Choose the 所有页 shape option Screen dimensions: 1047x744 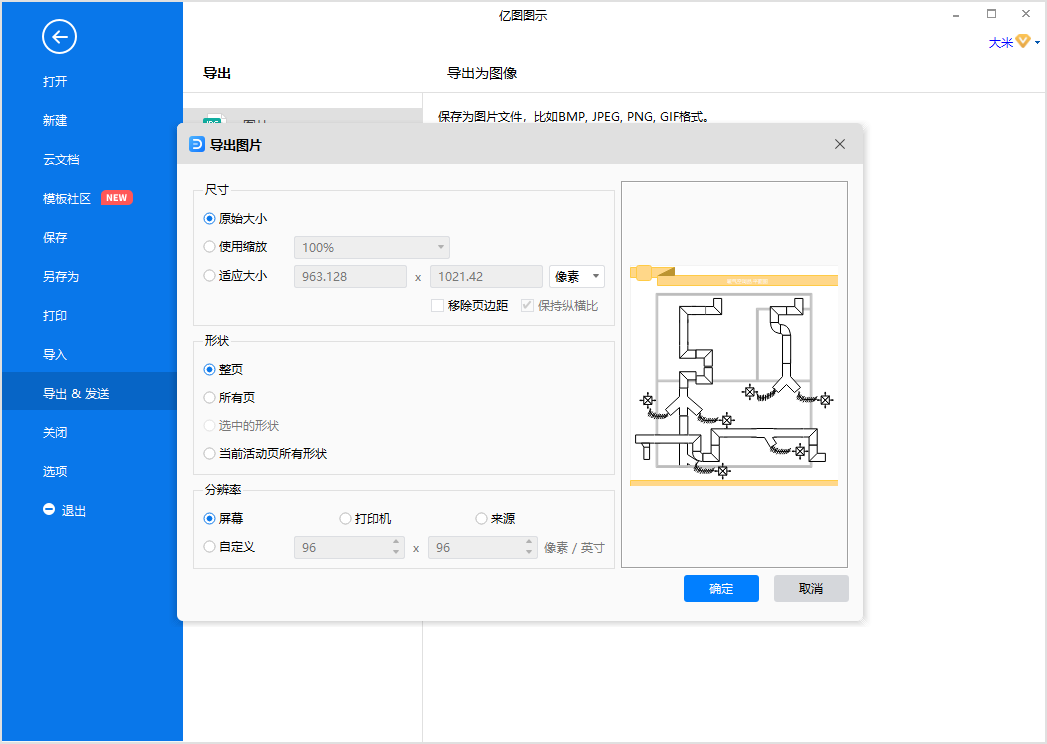point(210,397)
